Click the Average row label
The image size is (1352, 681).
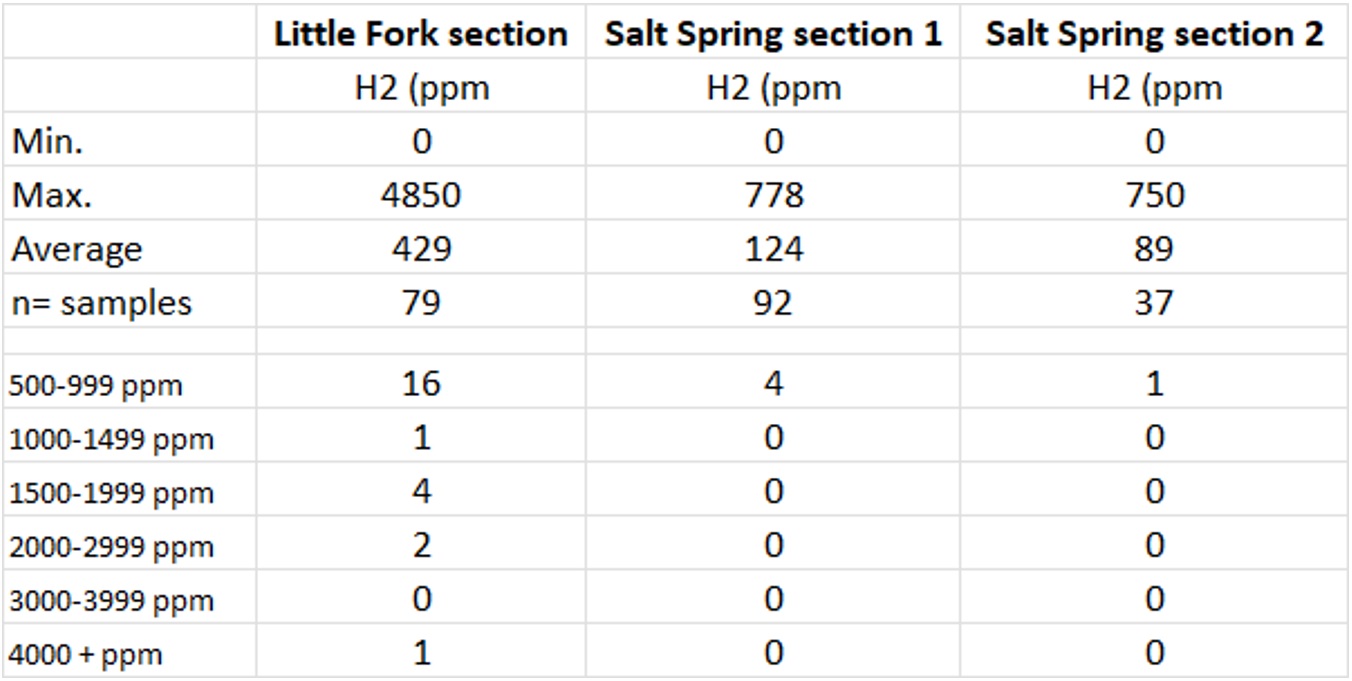77,249
